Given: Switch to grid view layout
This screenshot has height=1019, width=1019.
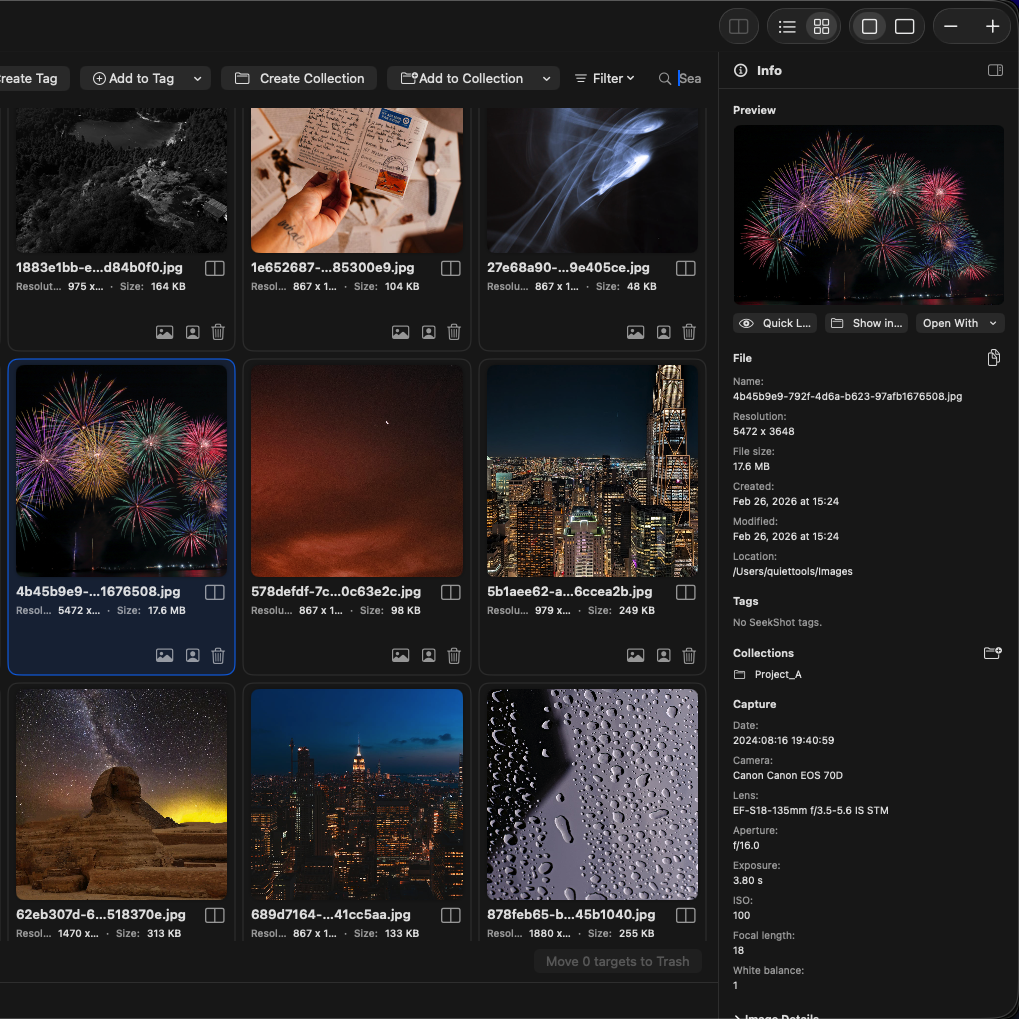Looking at the screenshot, I should (x=821, y=26).
